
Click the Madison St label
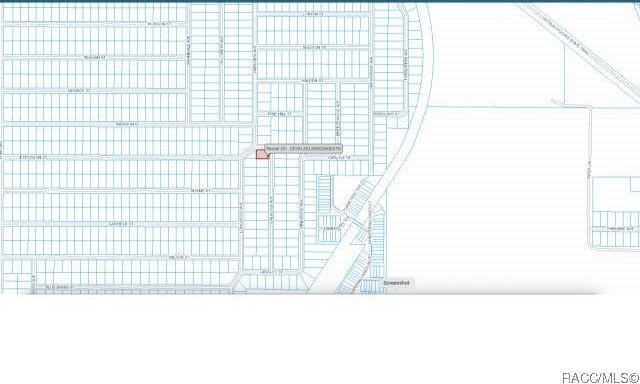tap(128, 124)
